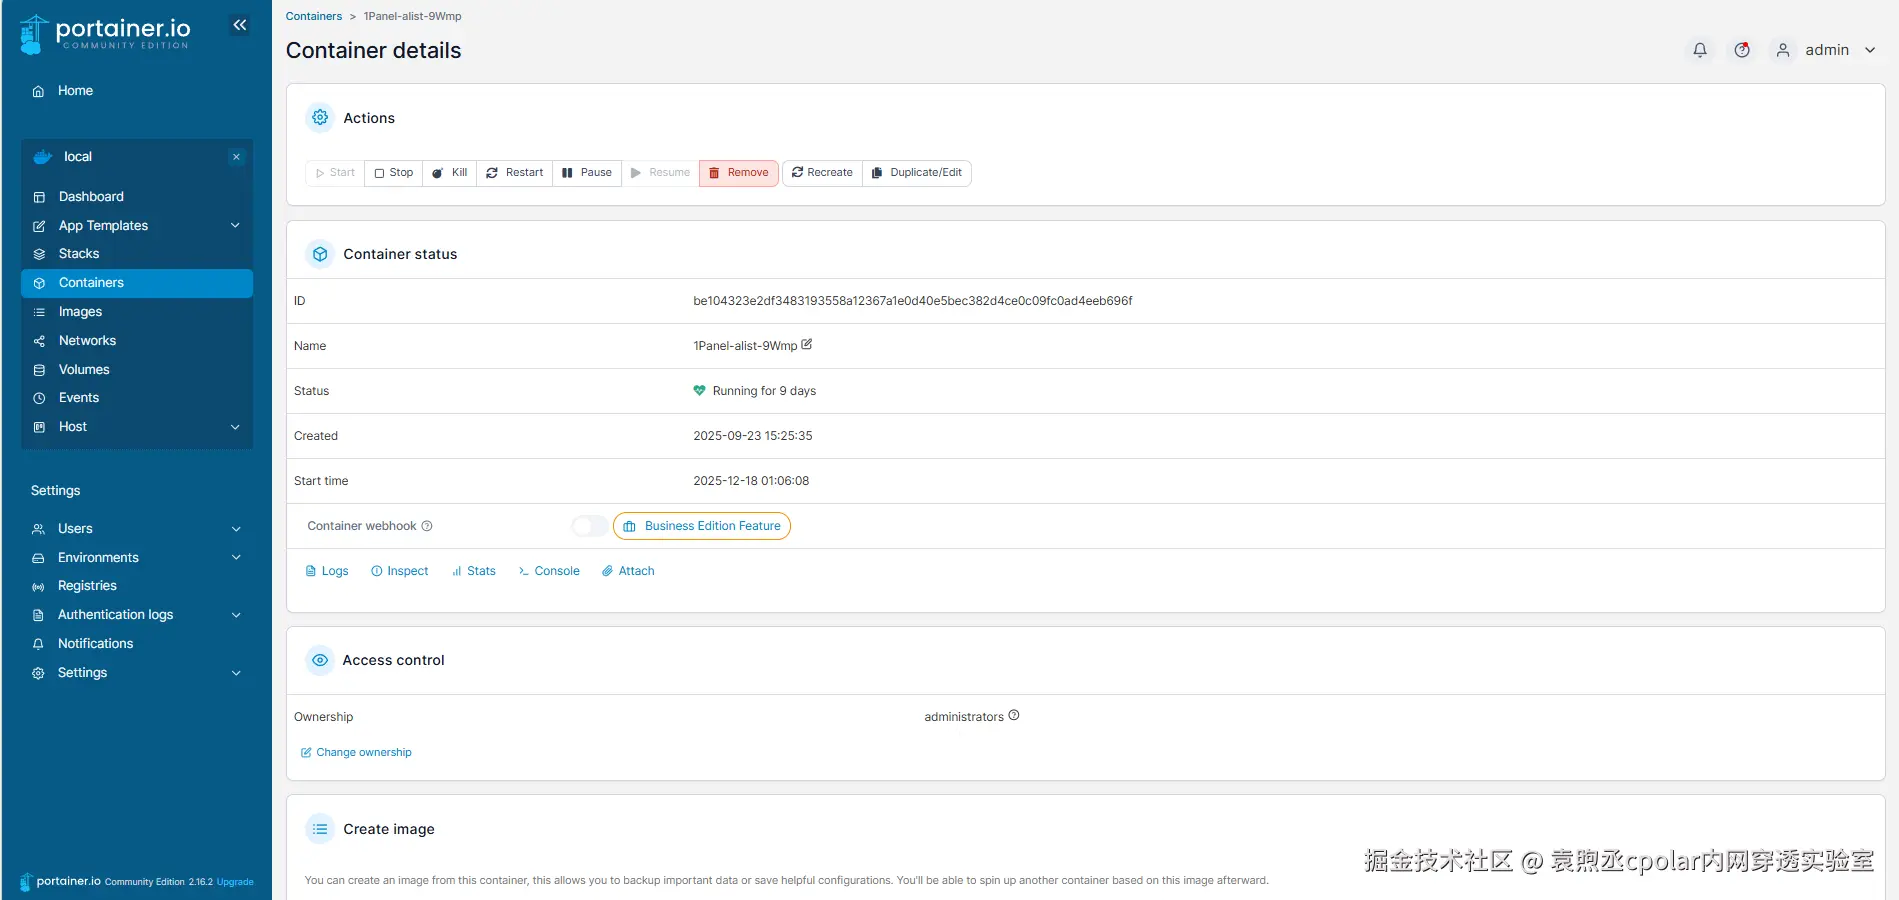Click the Containers breadcrumb link
The height and width of the screenshot is (900, 1899).
coord(314,16)
